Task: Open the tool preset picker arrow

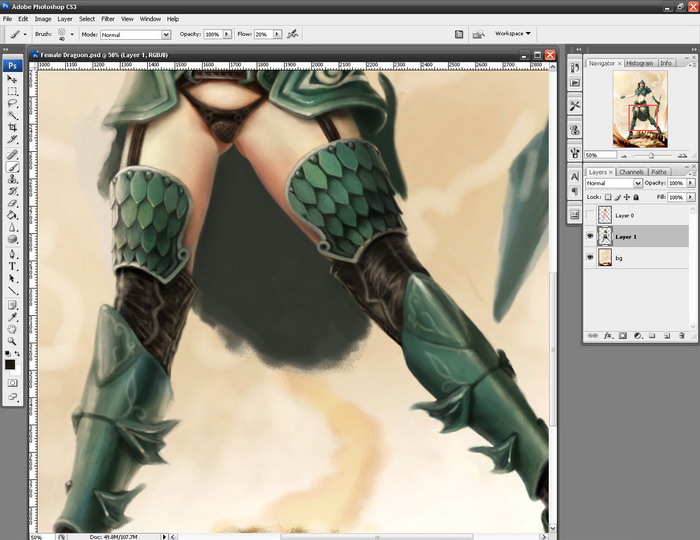Action: point(25,34)
